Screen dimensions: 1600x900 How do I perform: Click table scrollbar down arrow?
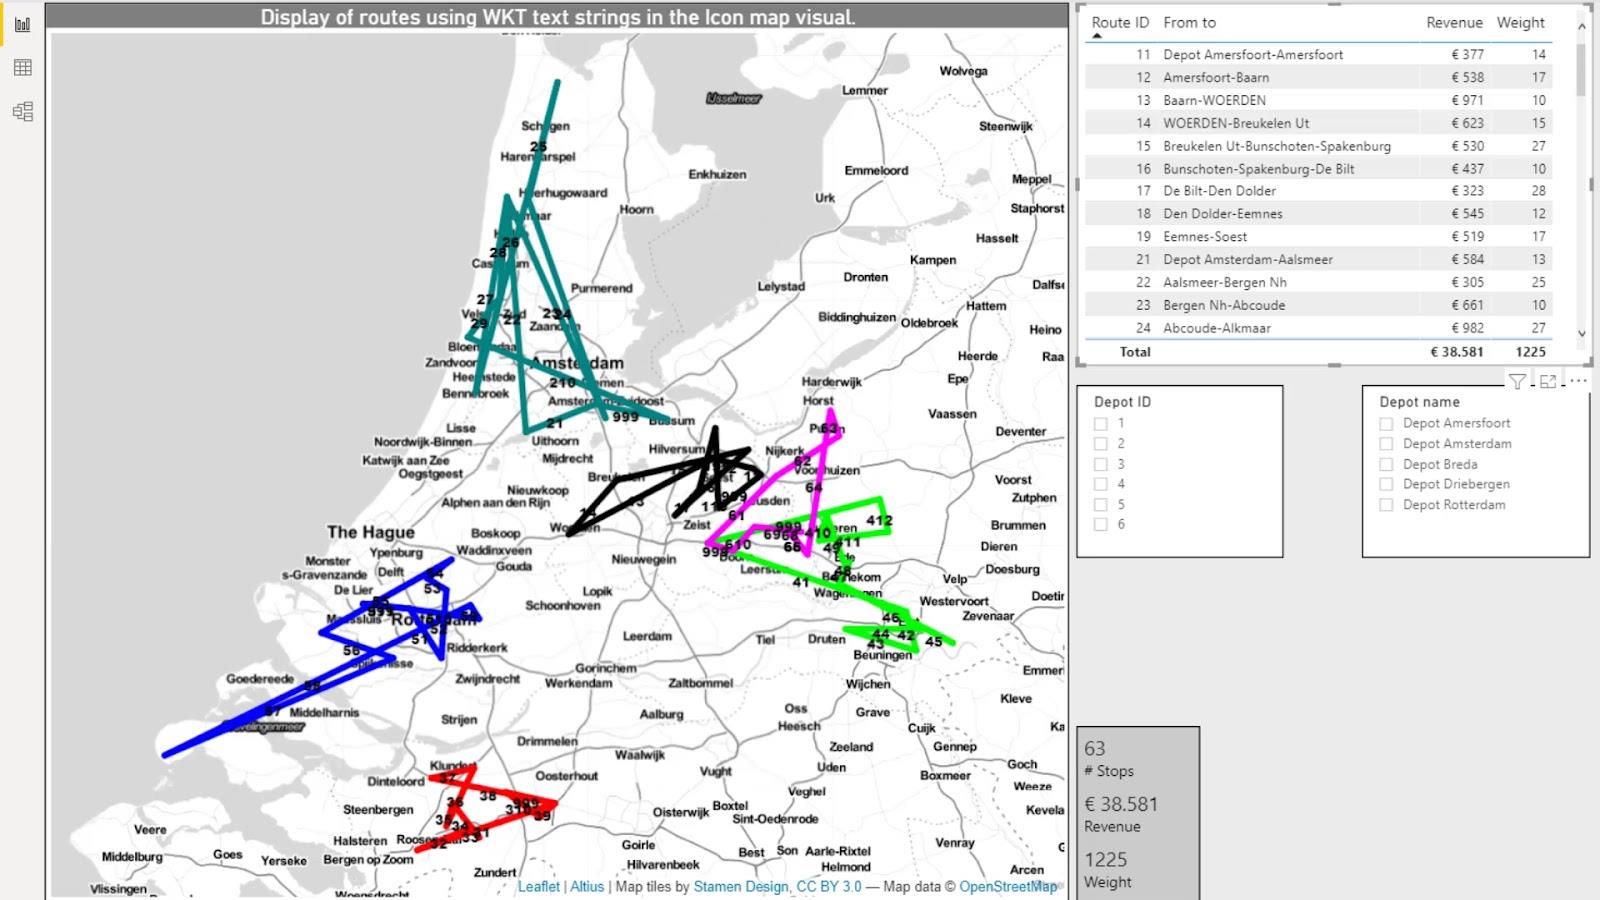pos(1581,333)
